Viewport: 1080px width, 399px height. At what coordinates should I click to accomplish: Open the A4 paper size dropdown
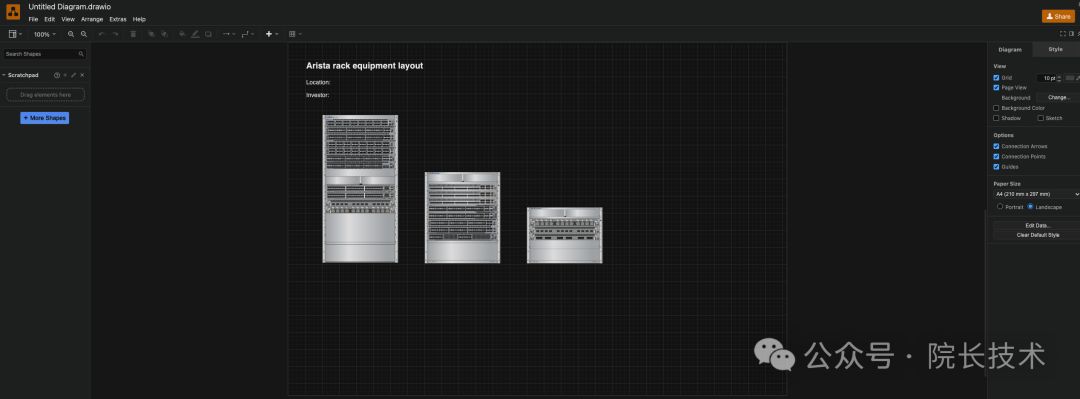click(1036, 194)
